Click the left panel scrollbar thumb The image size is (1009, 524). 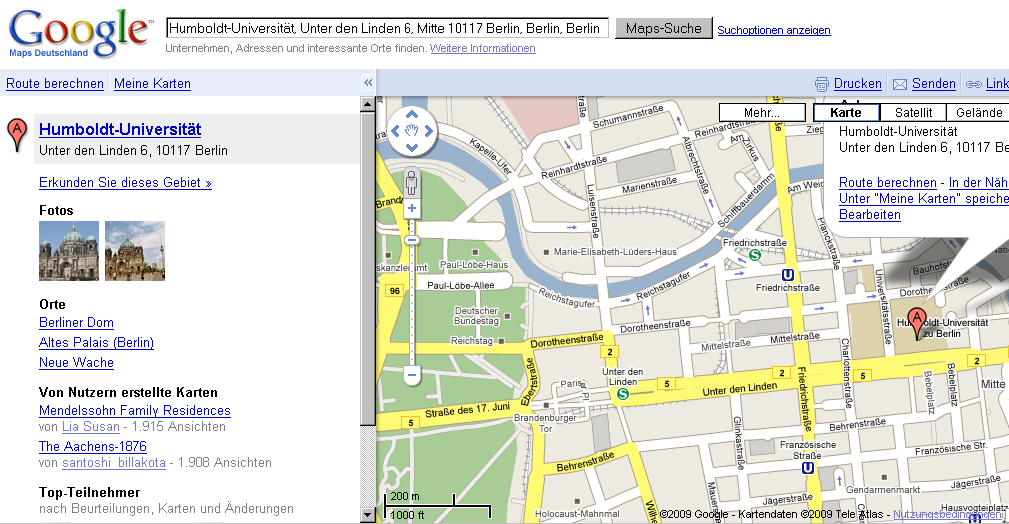[x=367, y=268]
